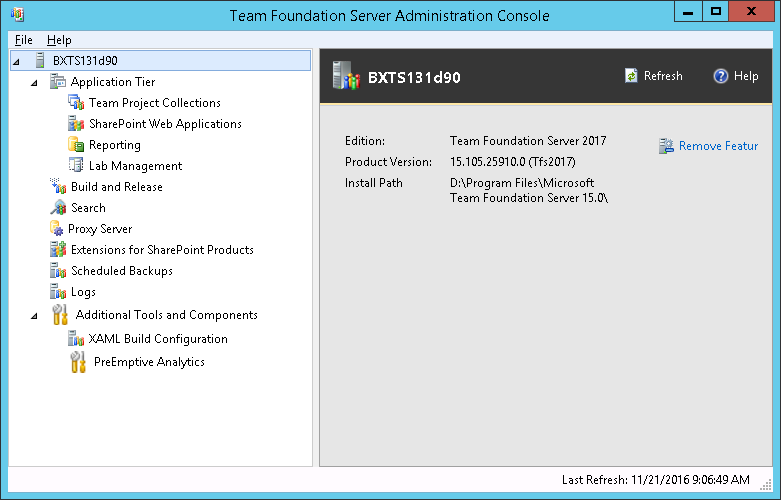Click the Application Tier icon

point(58,82)
